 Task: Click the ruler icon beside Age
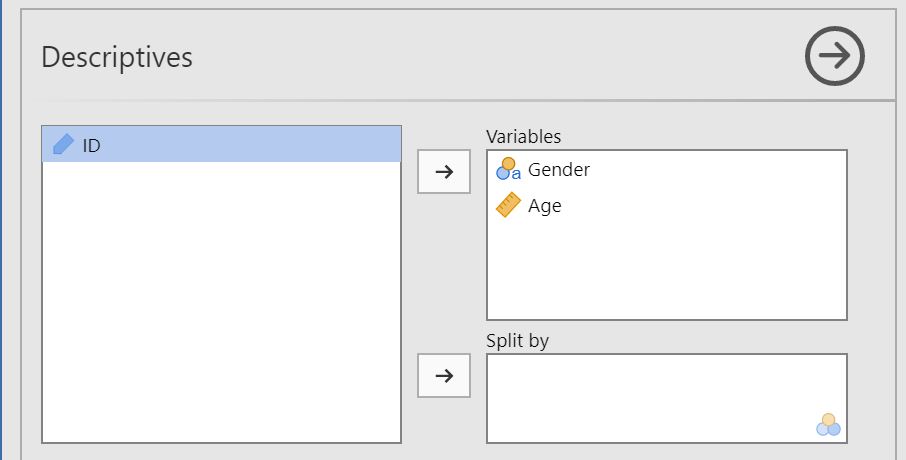pos(508,206)
